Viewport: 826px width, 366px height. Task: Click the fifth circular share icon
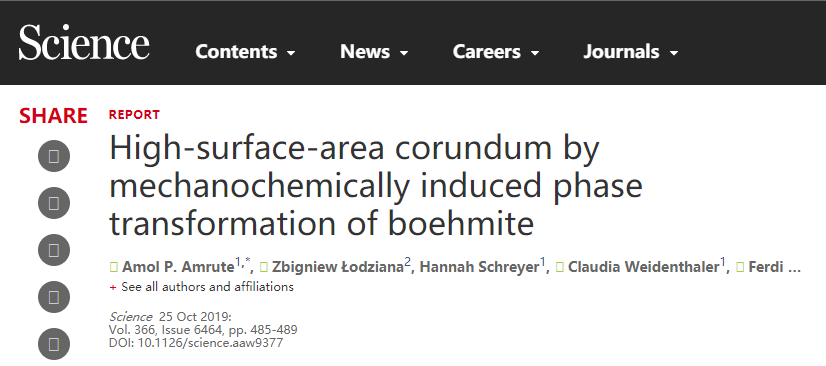pyautogui.click(x=54, y=344)
